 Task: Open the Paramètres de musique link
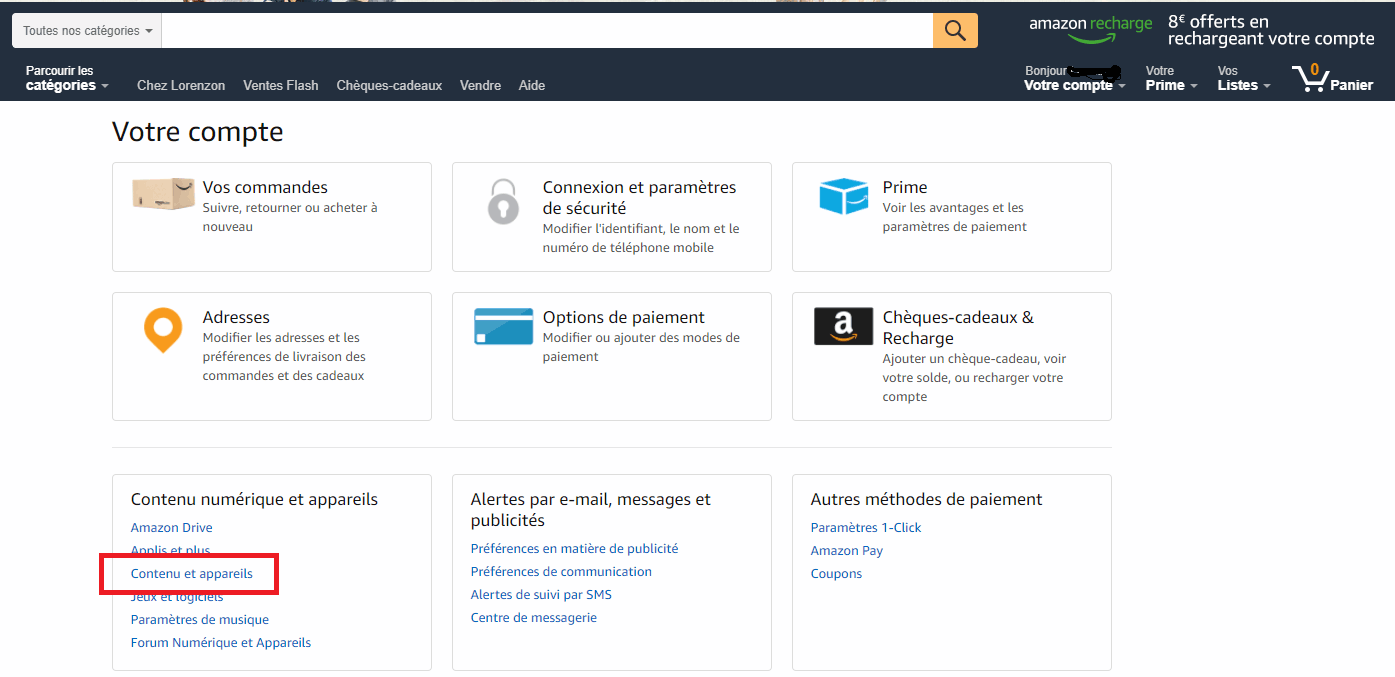pyautogui.click(x=200, y=619)
